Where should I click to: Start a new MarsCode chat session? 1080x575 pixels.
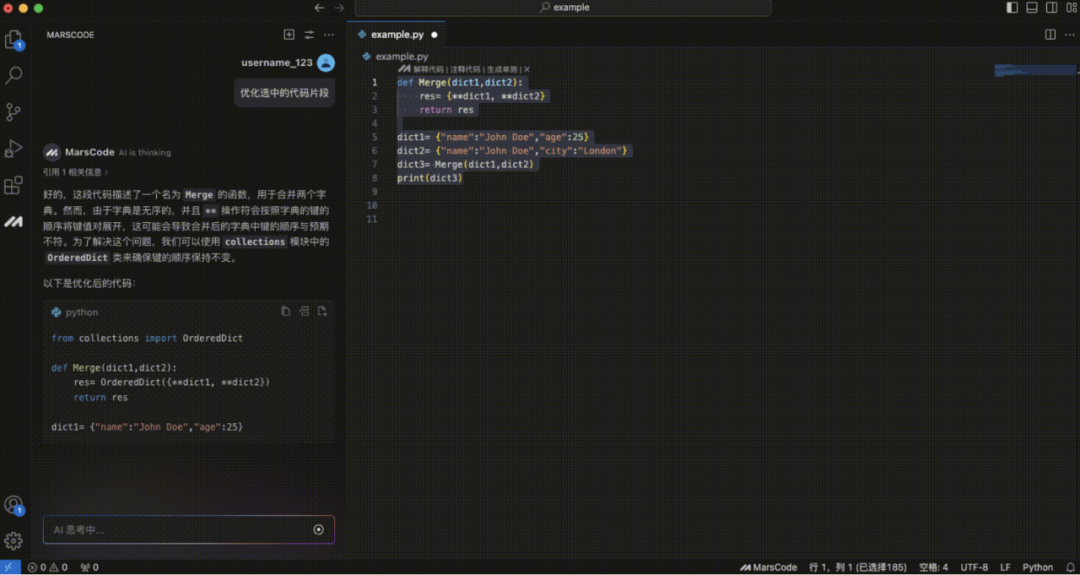click(x=289, y=34)
